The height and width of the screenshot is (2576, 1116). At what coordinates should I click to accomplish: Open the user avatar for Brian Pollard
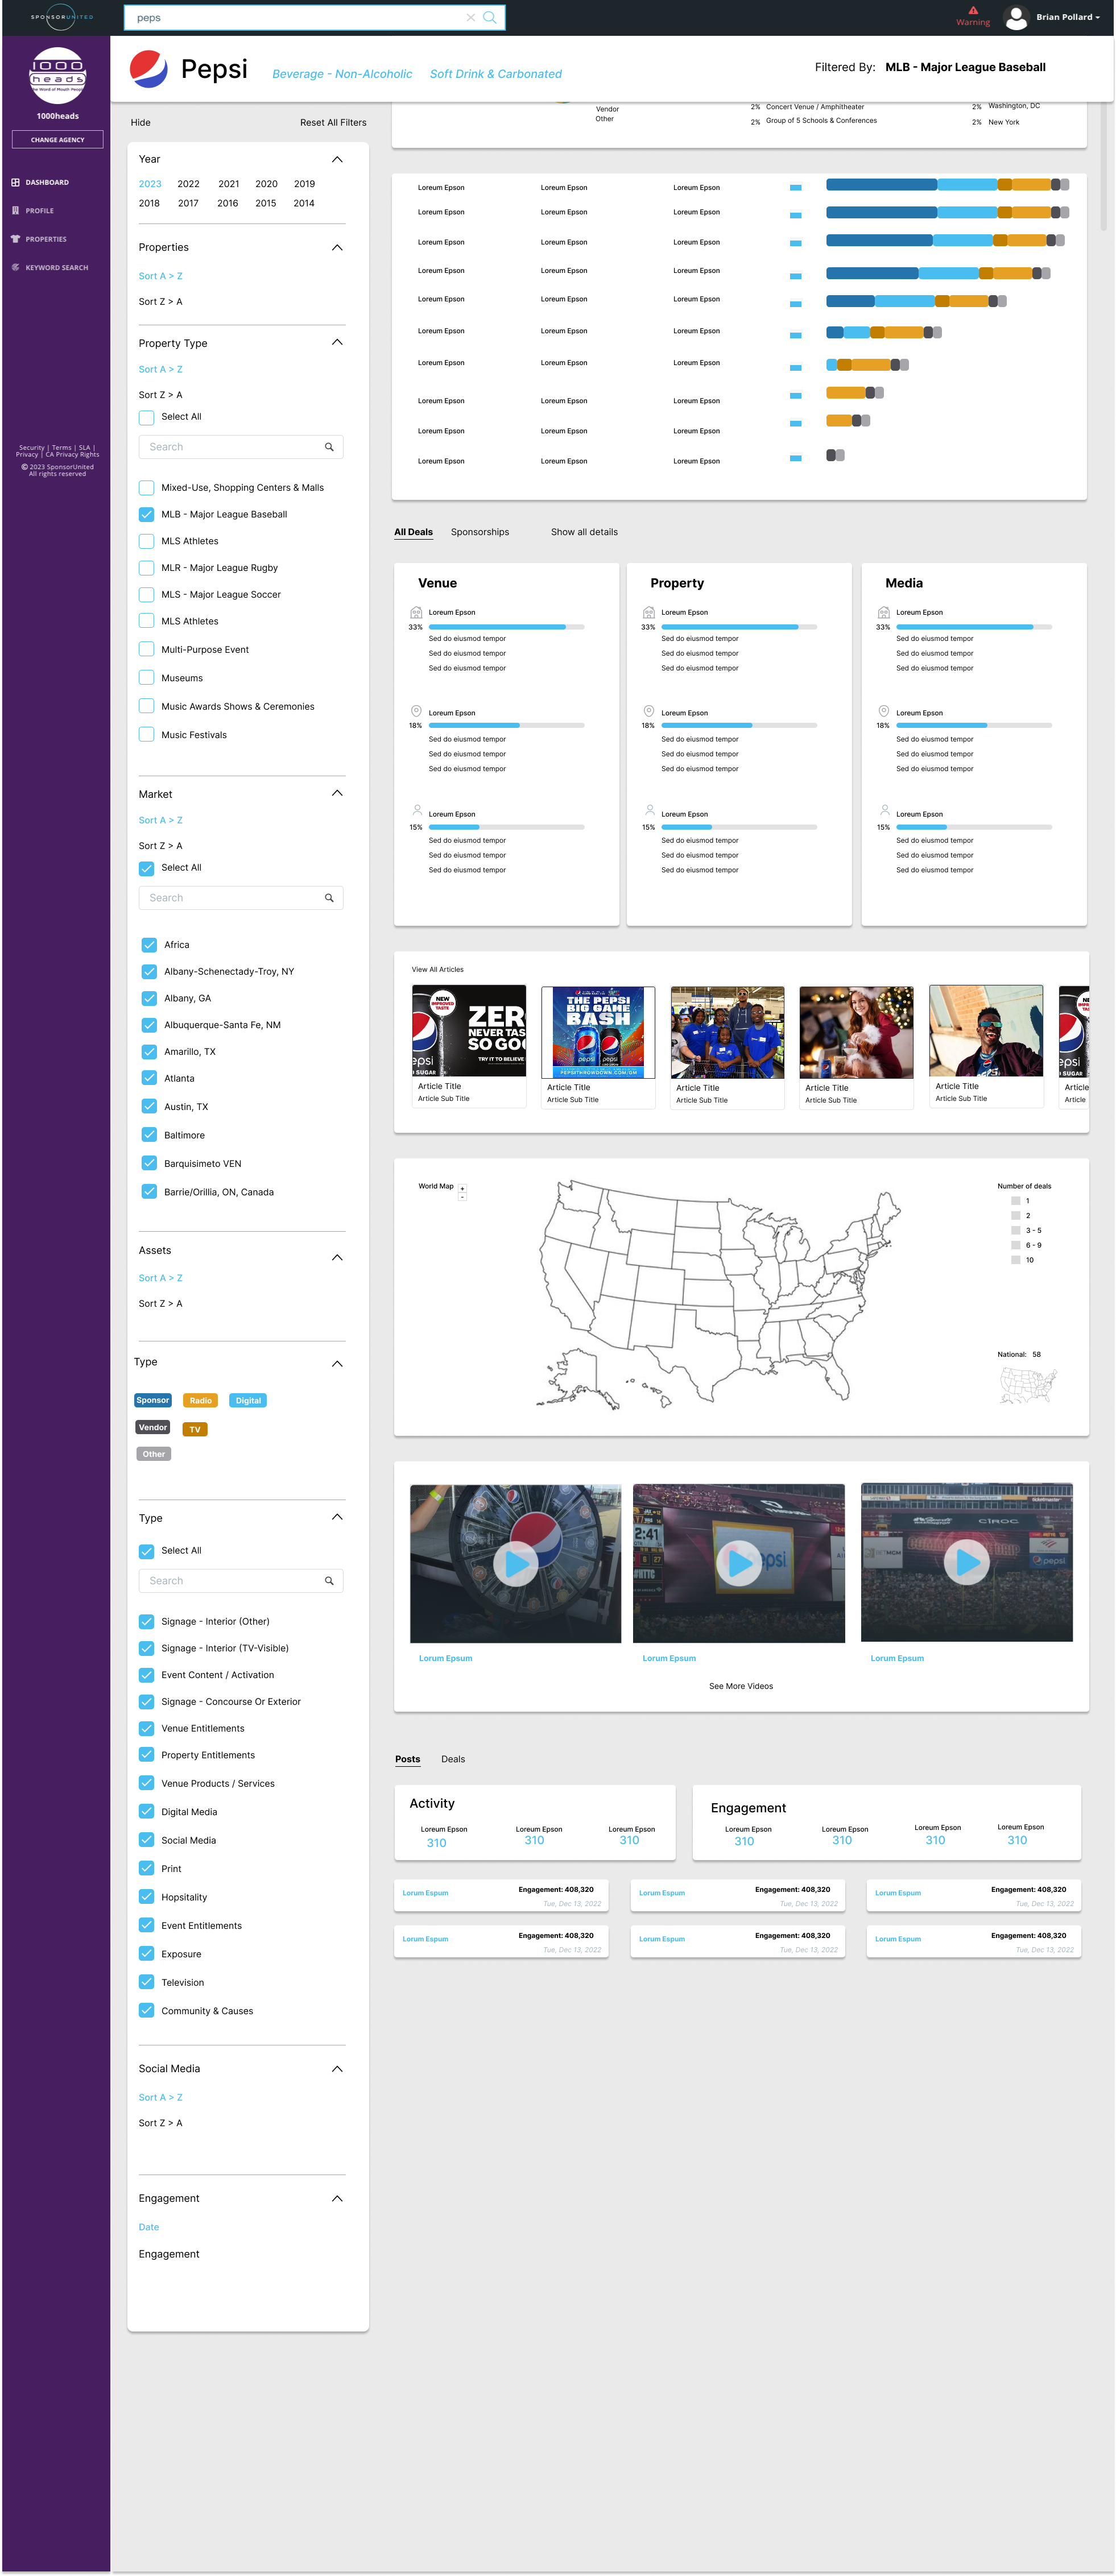1016,17
